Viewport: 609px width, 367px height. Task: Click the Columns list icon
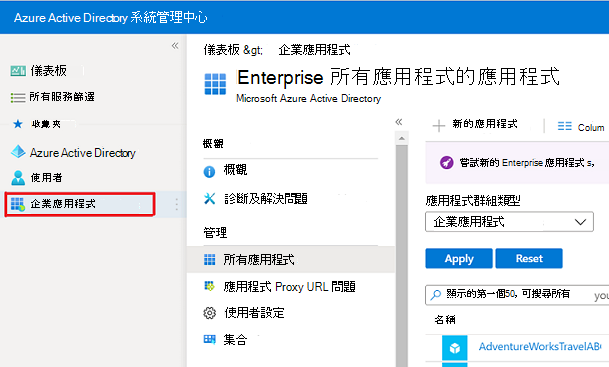coord(564,126)
